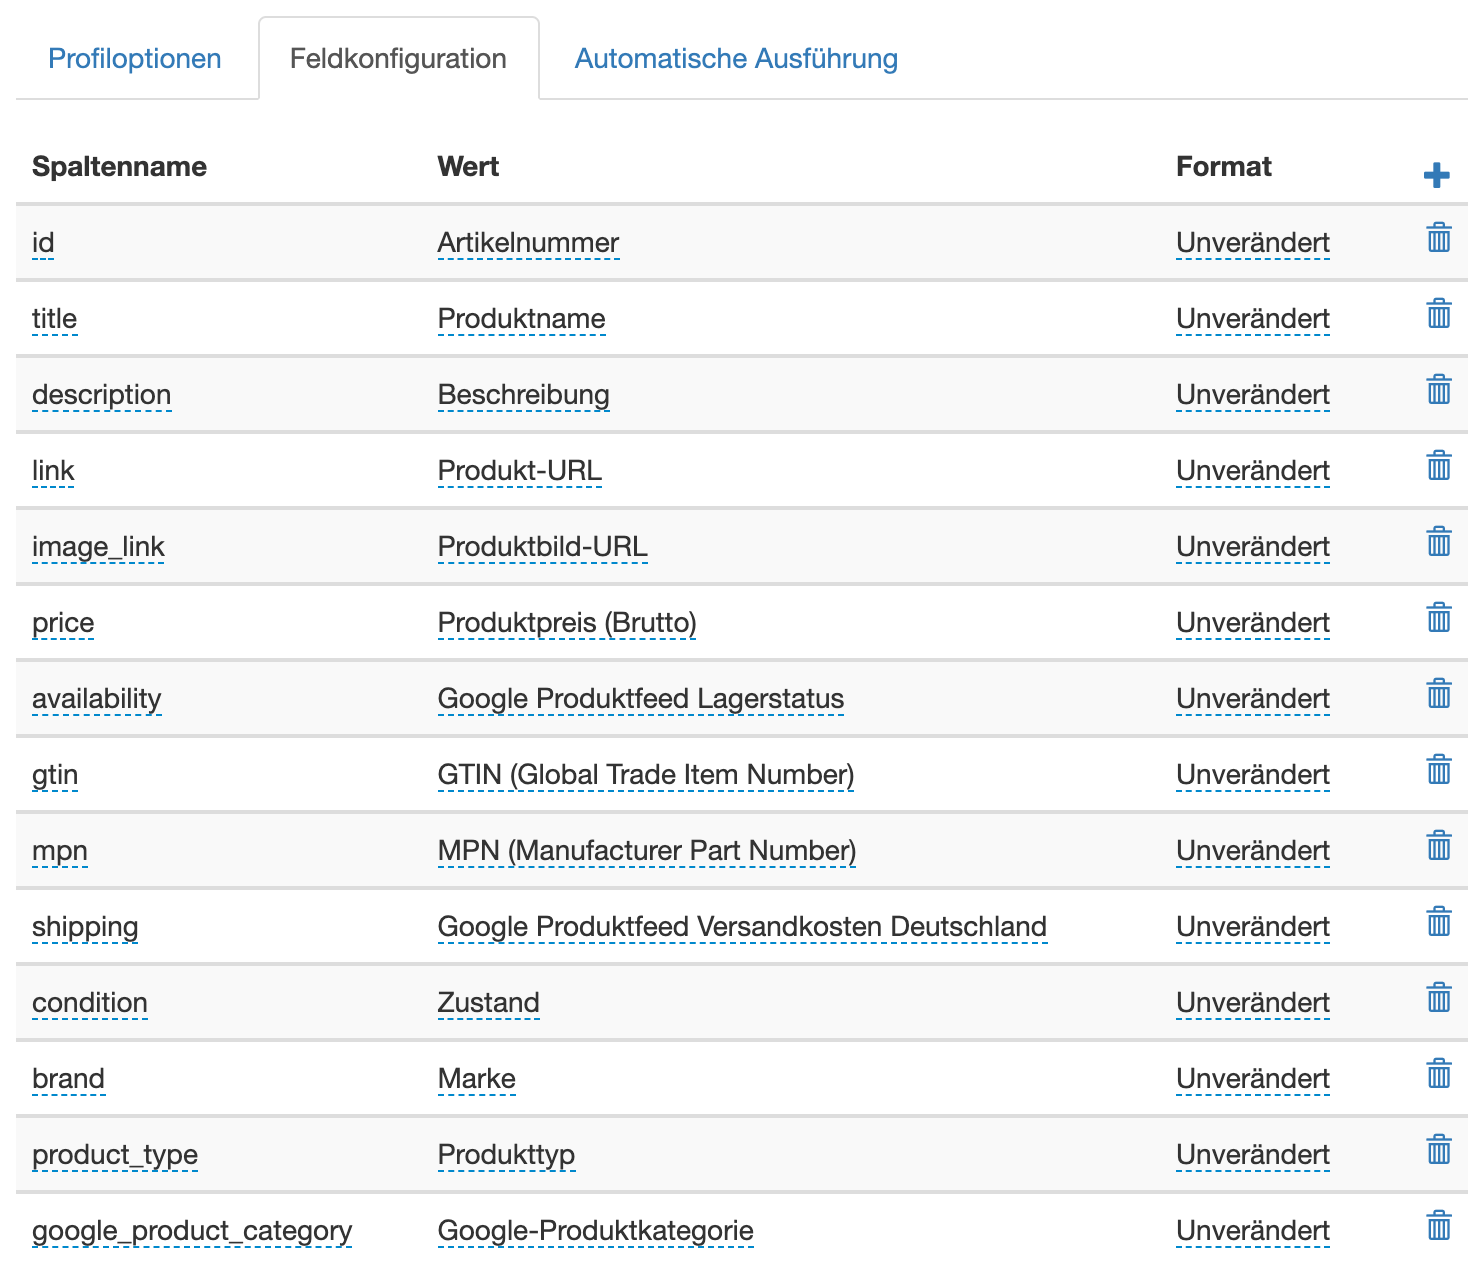Viewport: 1484px width, 1282px height.
Task: Remove the google_product_category row via its trash icon
Action: (1439, 1226)
